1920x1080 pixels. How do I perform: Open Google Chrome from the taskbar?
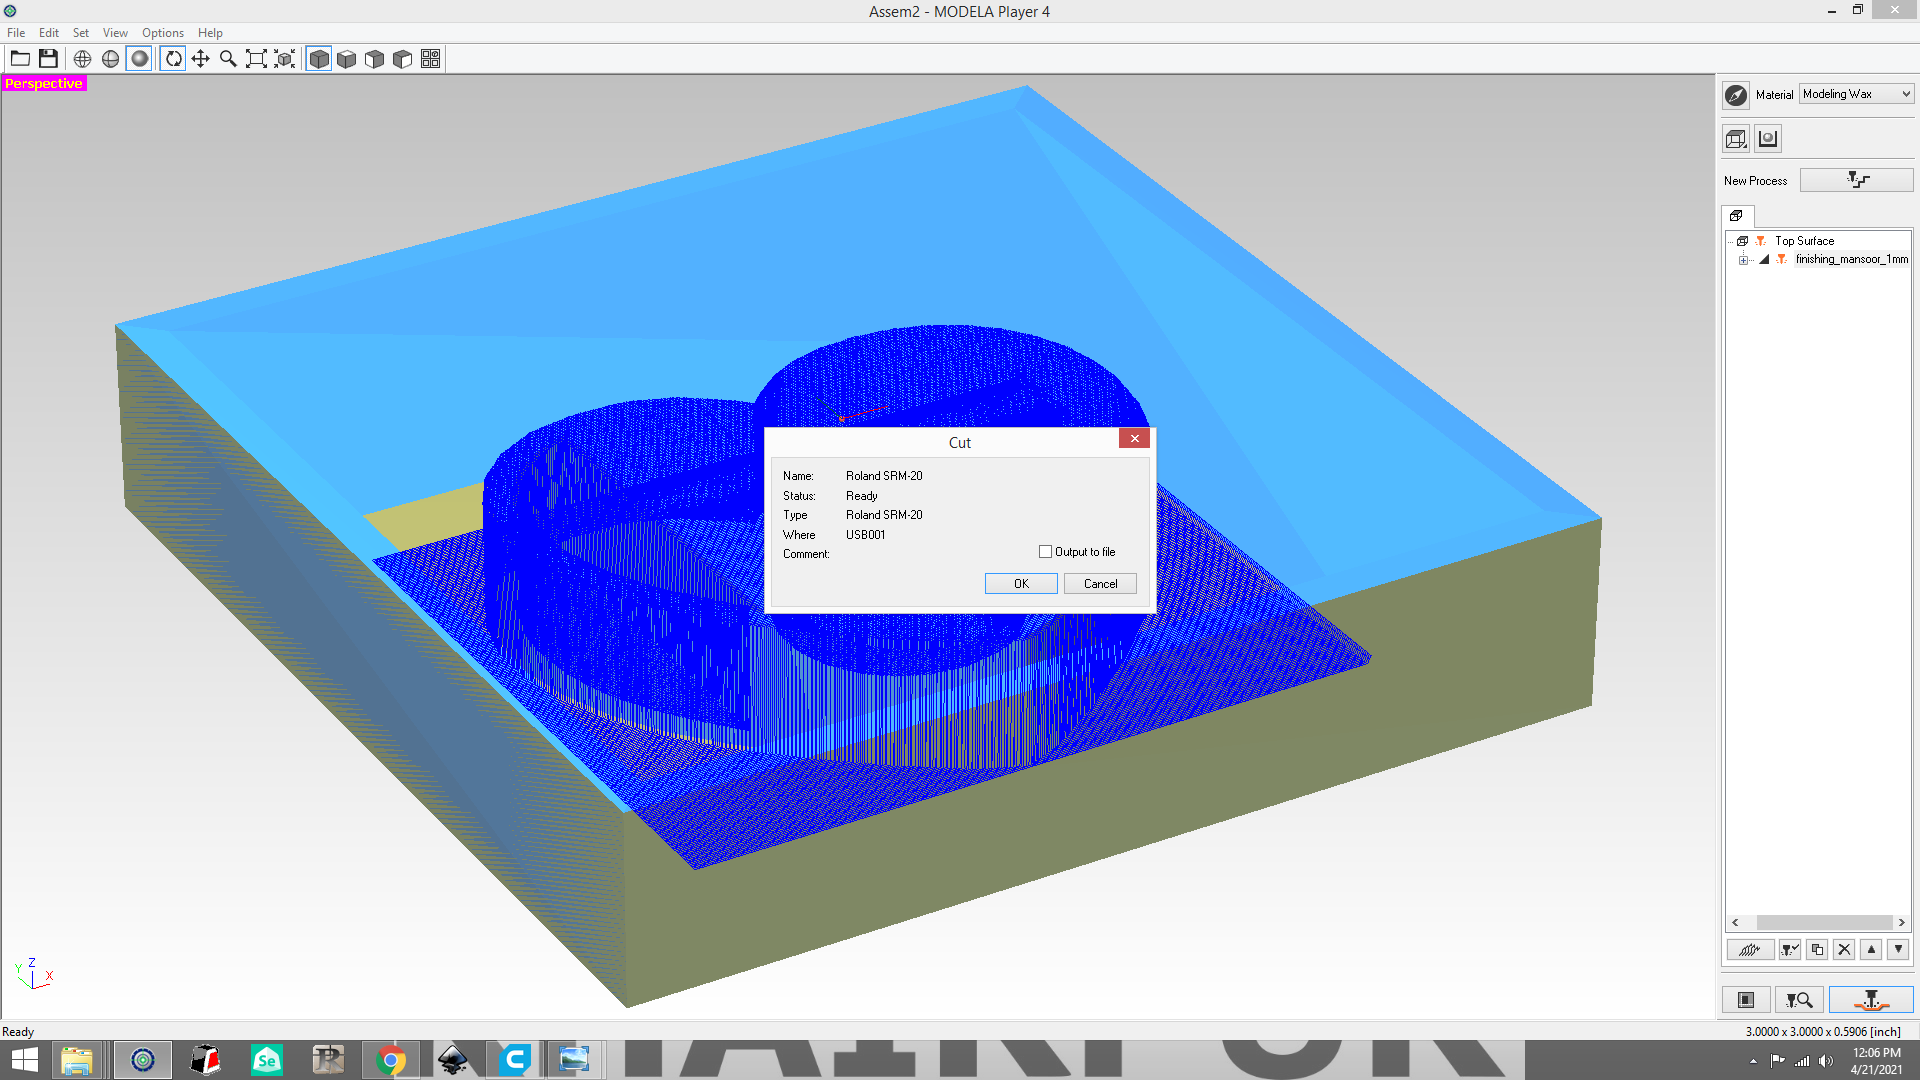[x=391, y=1060]
